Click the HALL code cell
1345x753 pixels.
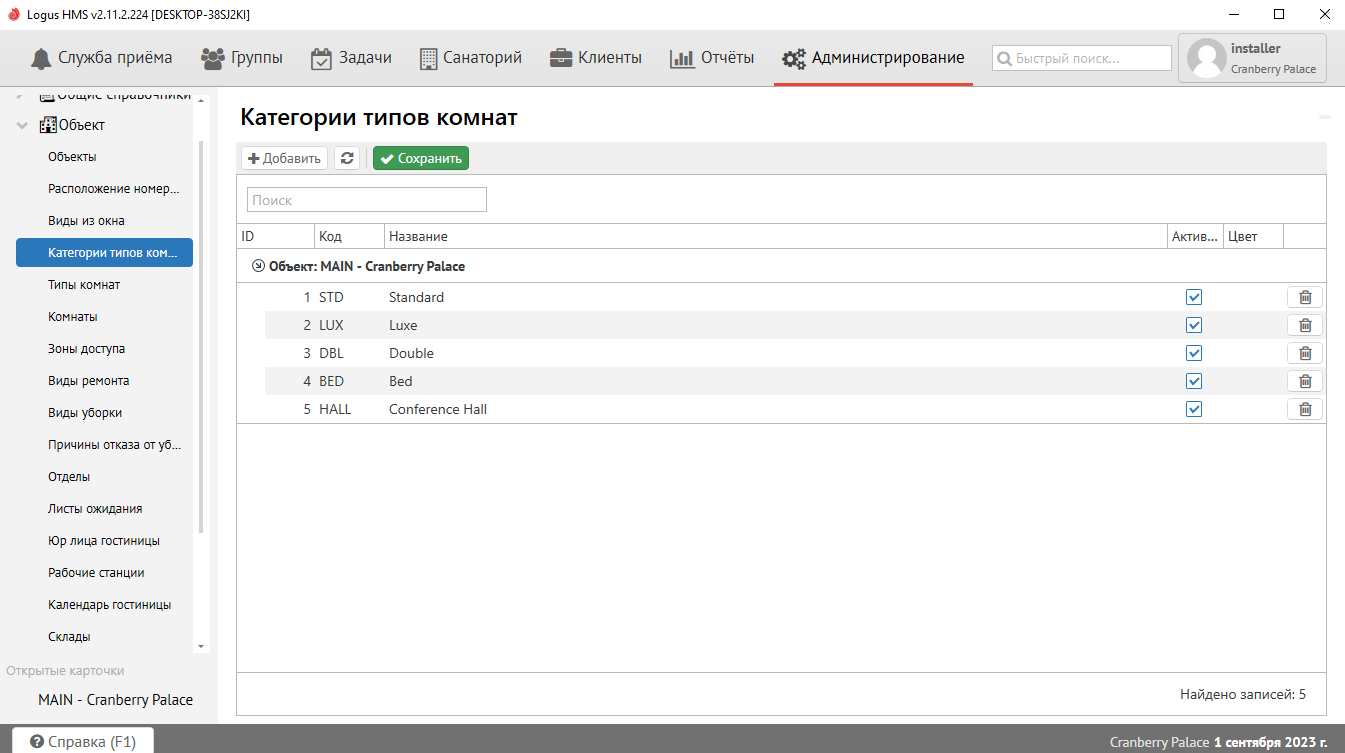349,409
